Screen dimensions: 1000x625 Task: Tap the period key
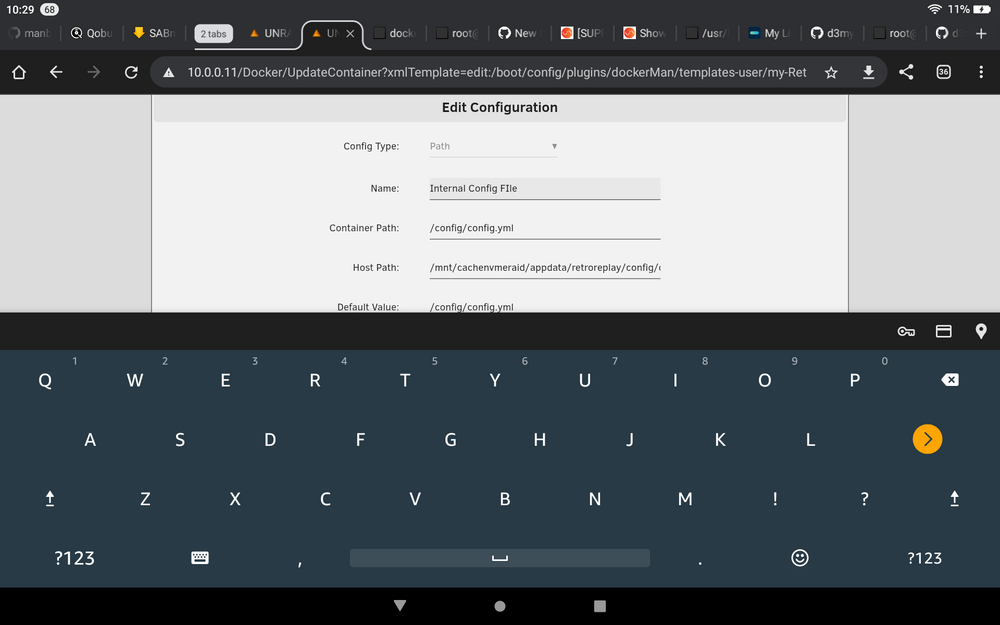[x=700, y=561]
